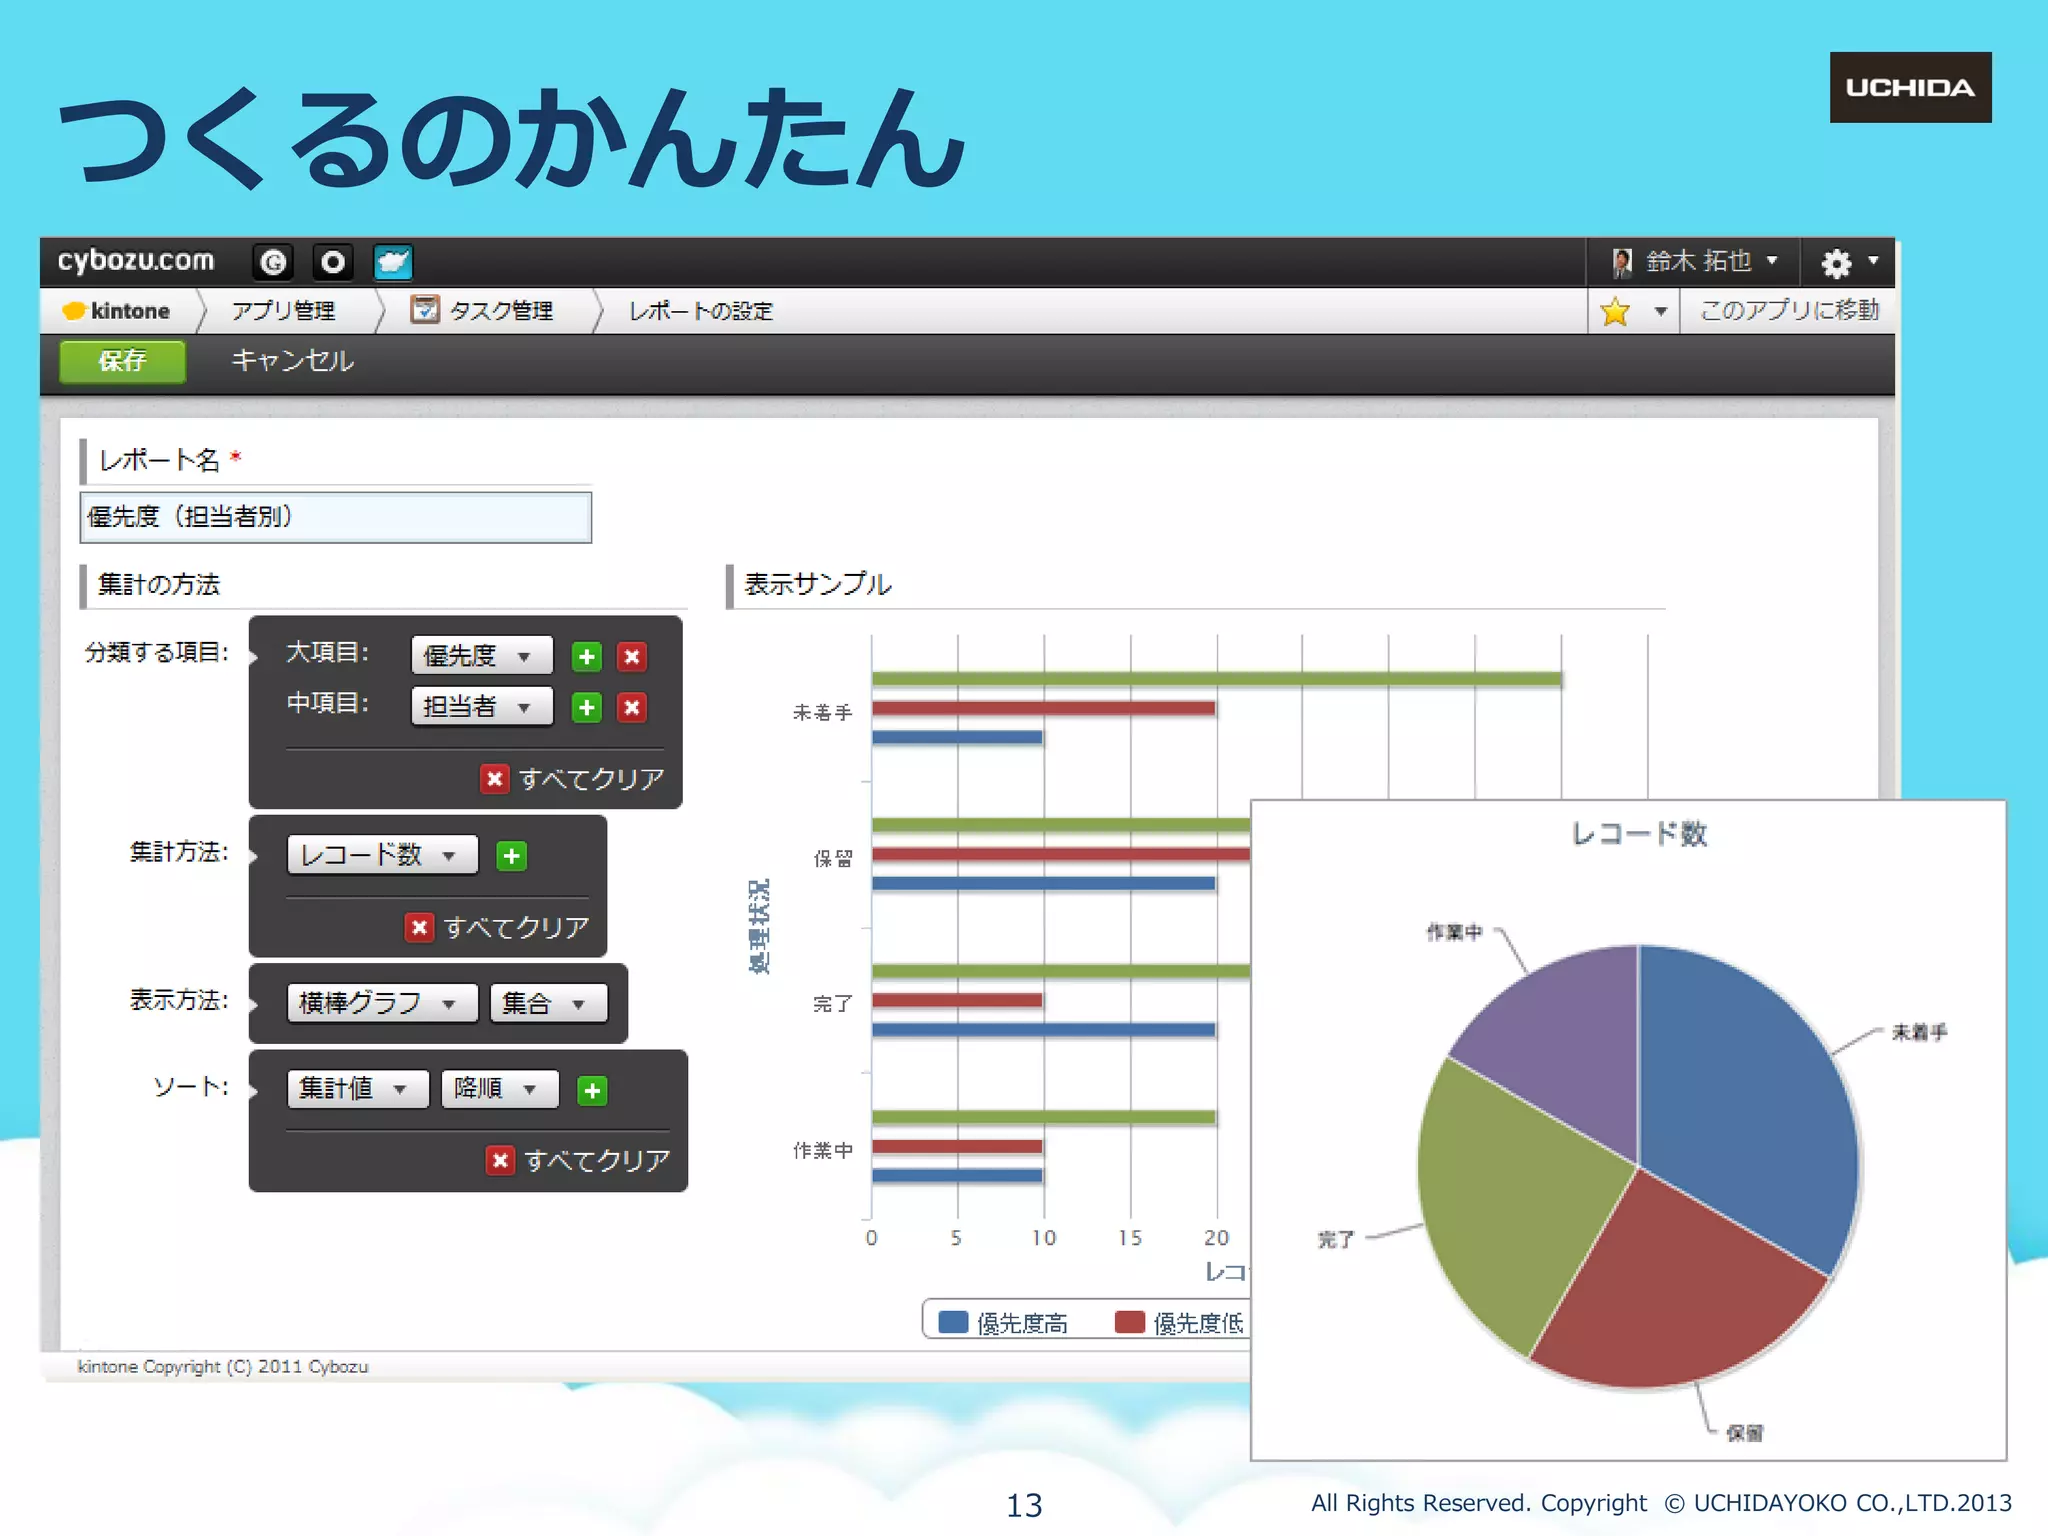
Task: Add a row after the 大項目 field
Action: pos(587,656)
